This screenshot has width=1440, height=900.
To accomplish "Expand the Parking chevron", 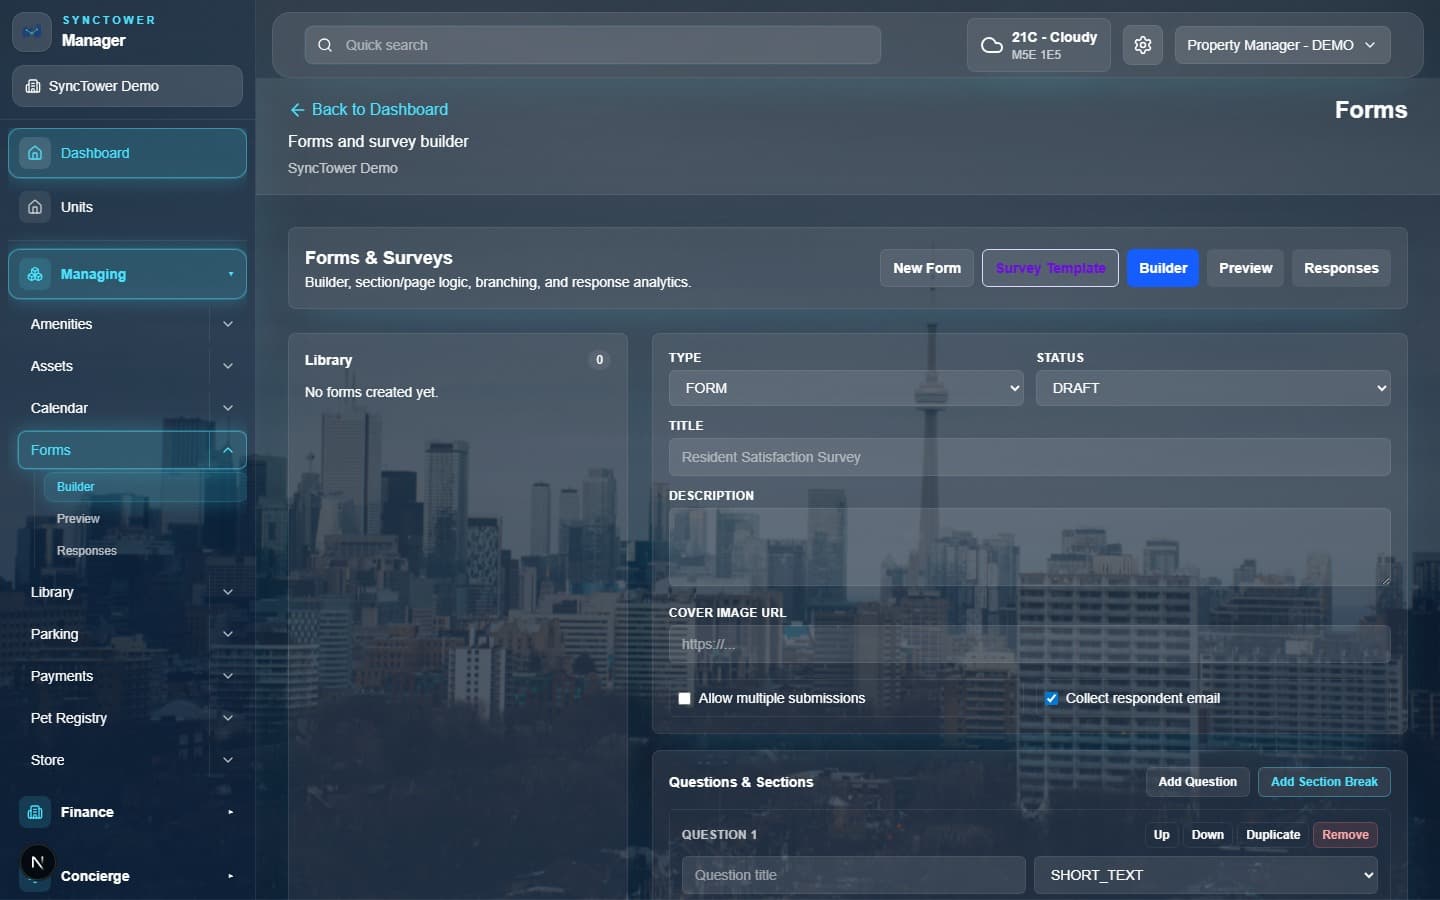I will pyautogui.click(x=228, y=634).
